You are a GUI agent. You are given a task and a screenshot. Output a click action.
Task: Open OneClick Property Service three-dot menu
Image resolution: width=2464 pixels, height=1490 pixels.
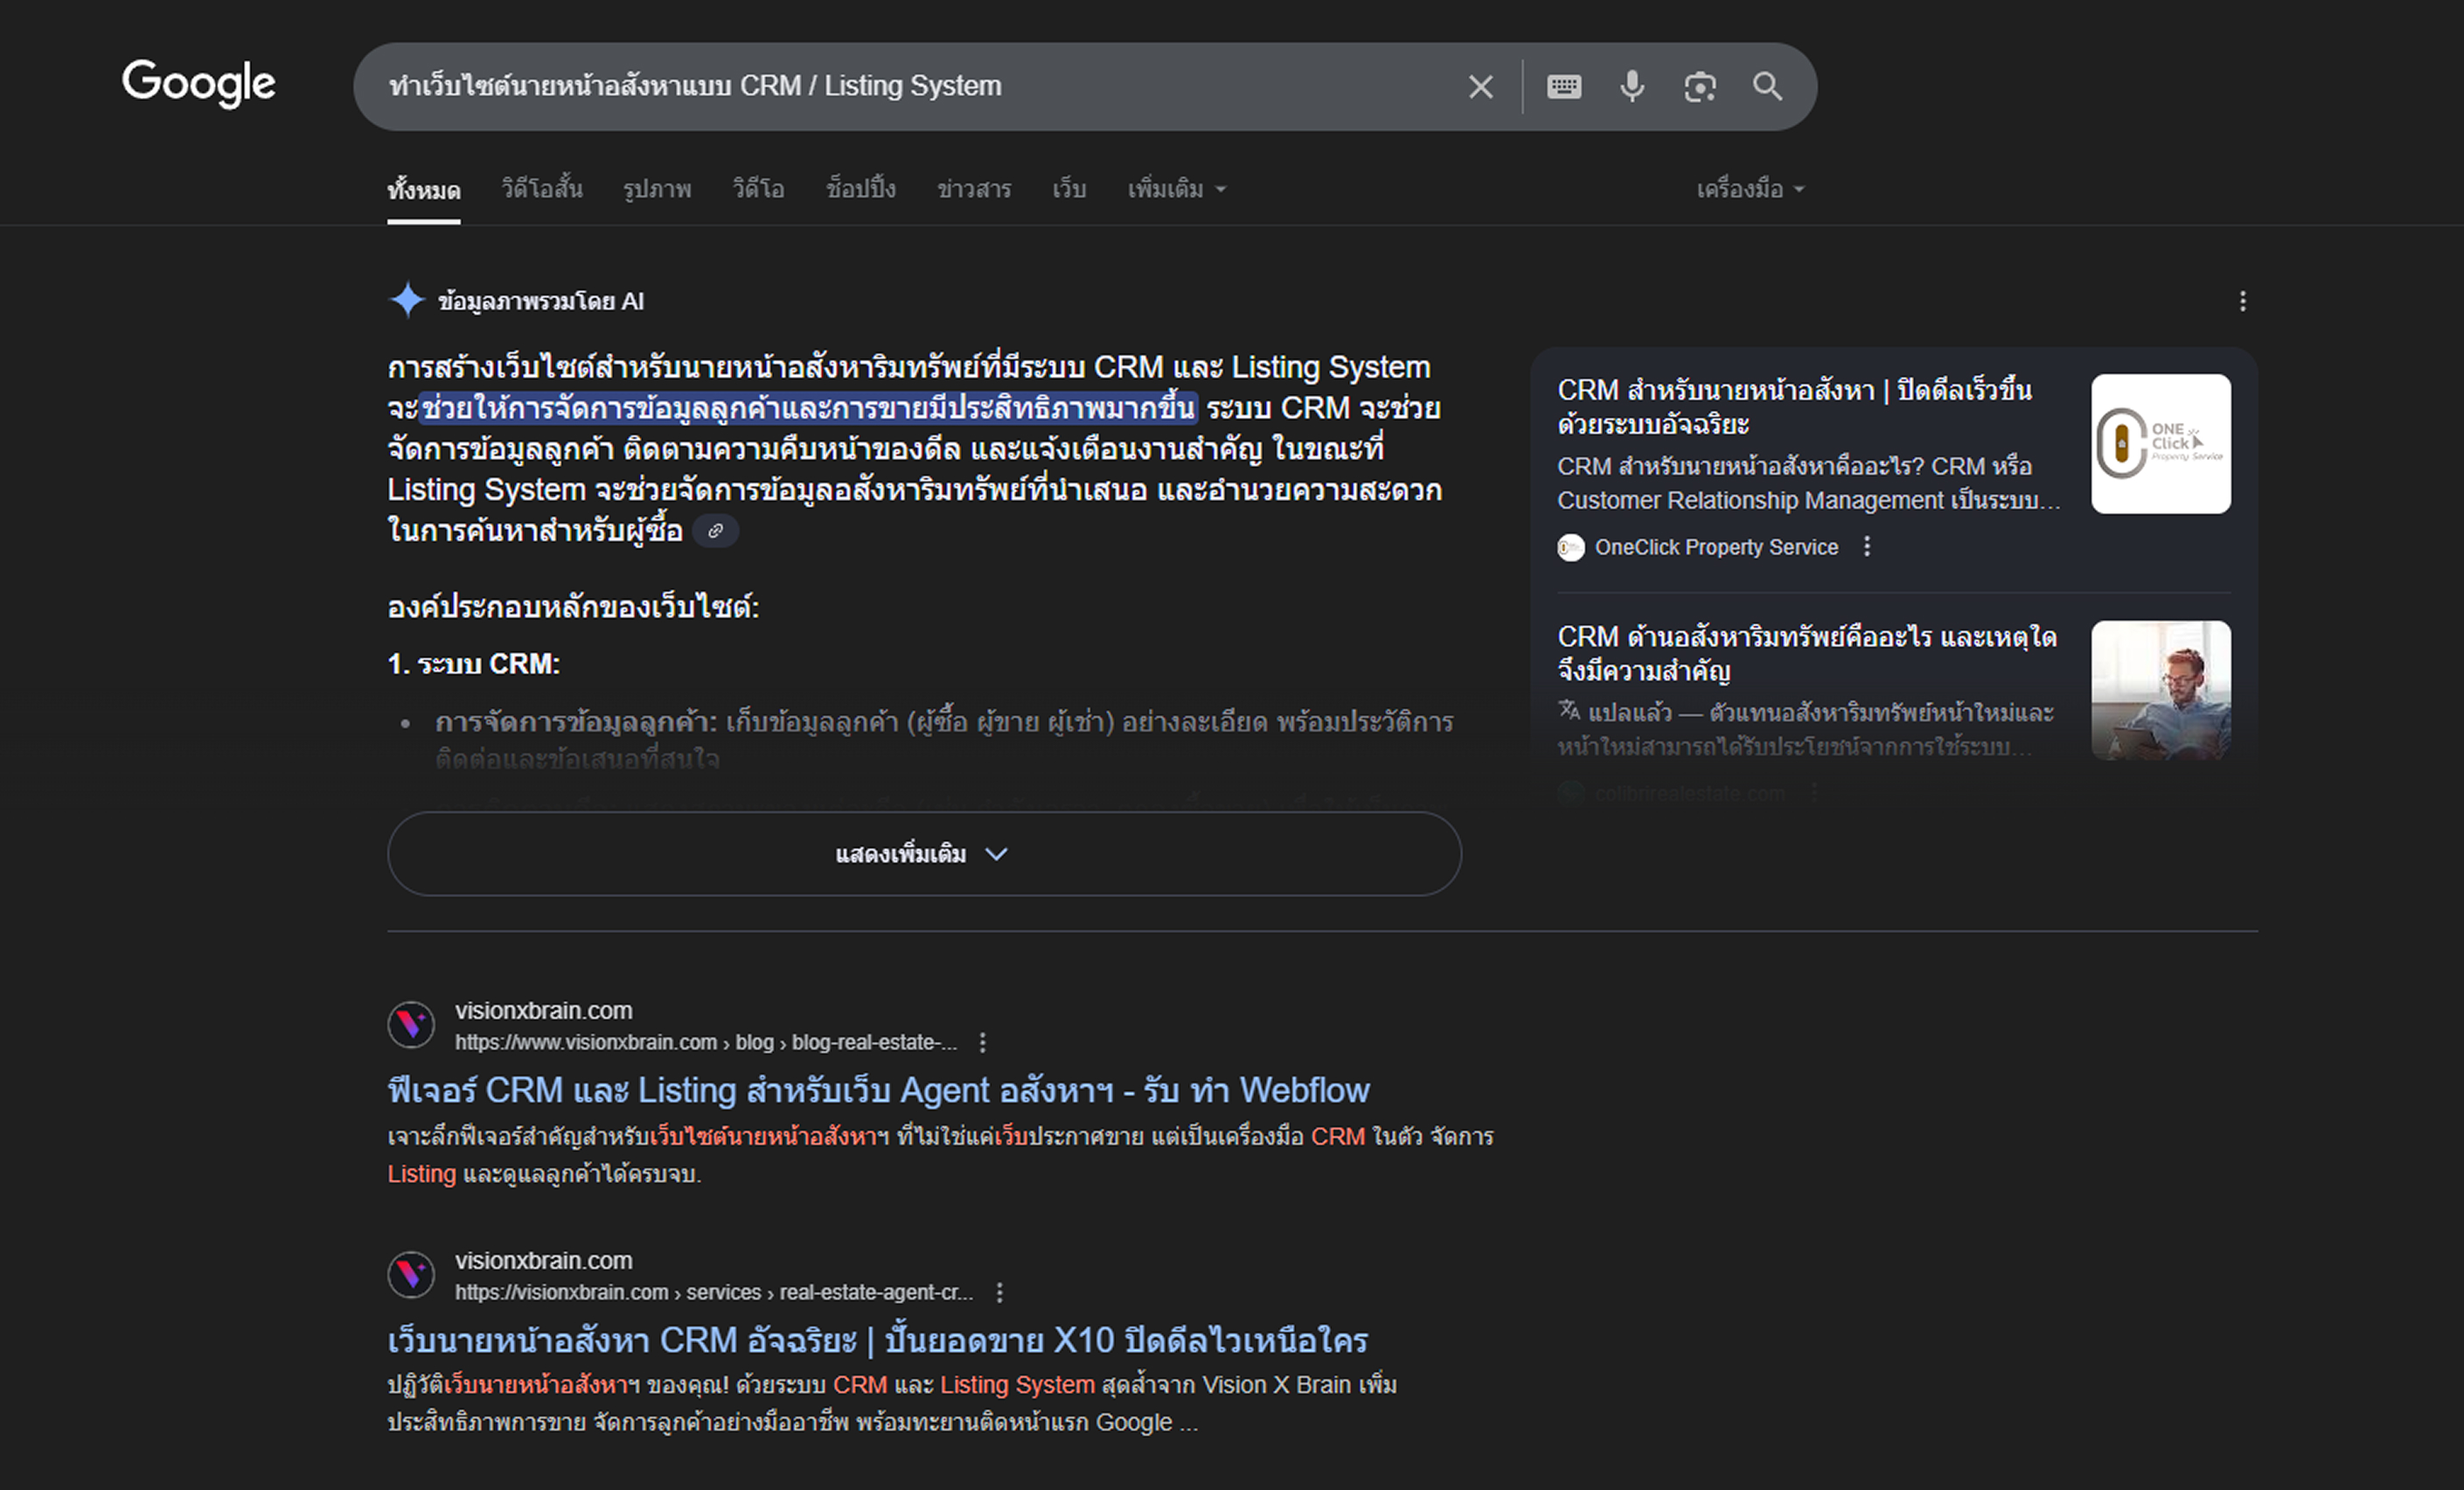[x=1866, y=546]
